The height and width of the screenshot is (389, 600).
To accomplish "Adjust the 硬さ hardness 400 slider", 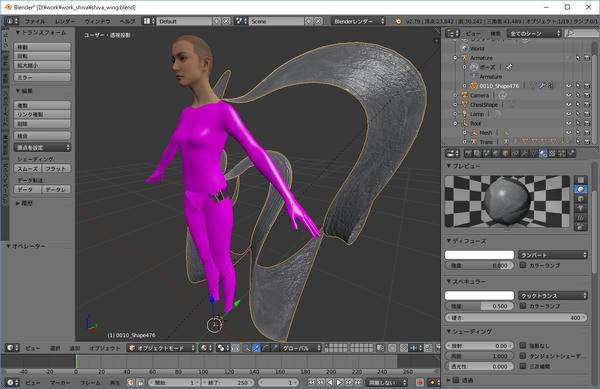I will [516, 317].
